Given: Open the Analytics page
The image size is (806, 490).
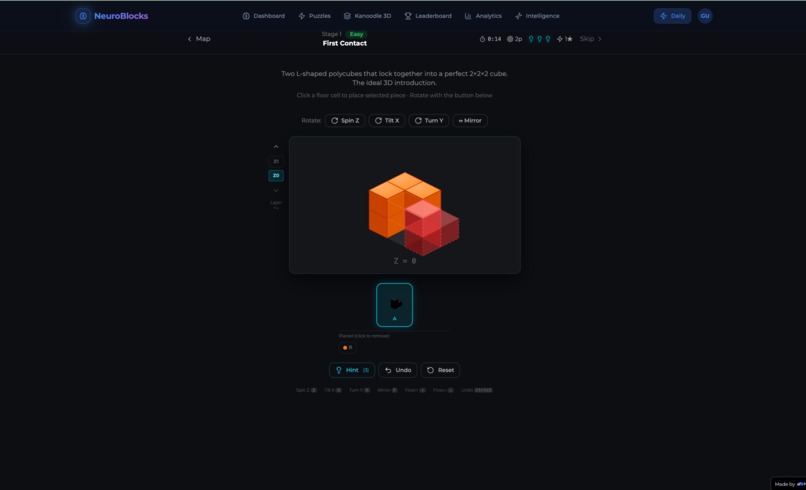Looking at the screenshot, I should [x=483, y=16].
